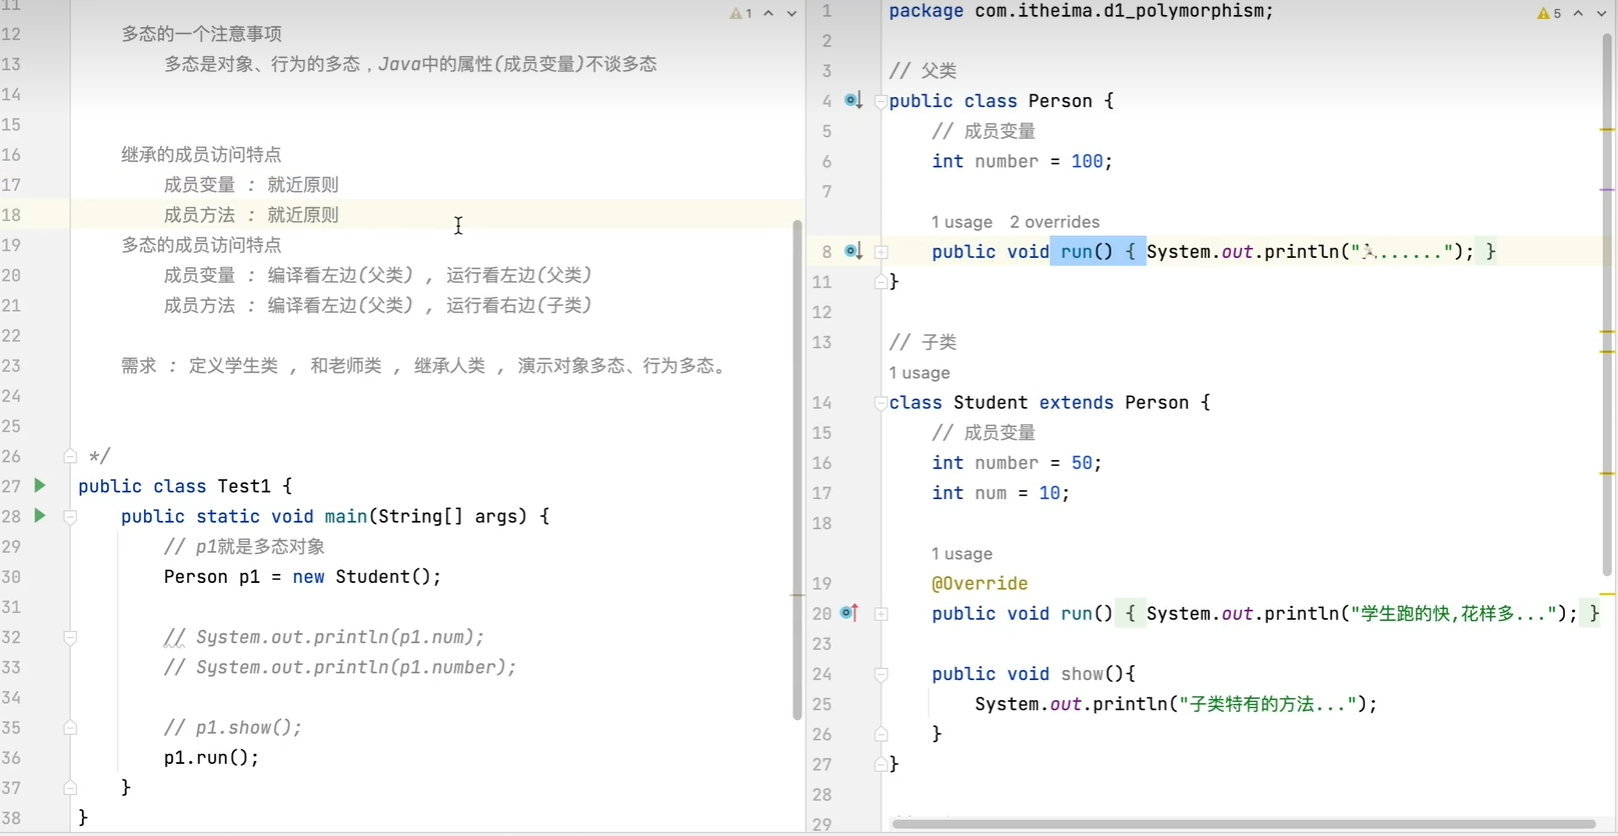Click package name 'com.itheima.d1_polymorphism'
1618x836 pixels.
[x=1120, y=11]
